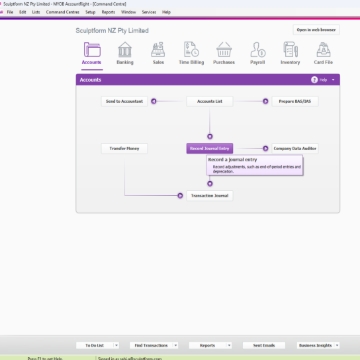The image size is (360, 360).
Task: Click the Accounts panel header title
Action: coord(90,80)
